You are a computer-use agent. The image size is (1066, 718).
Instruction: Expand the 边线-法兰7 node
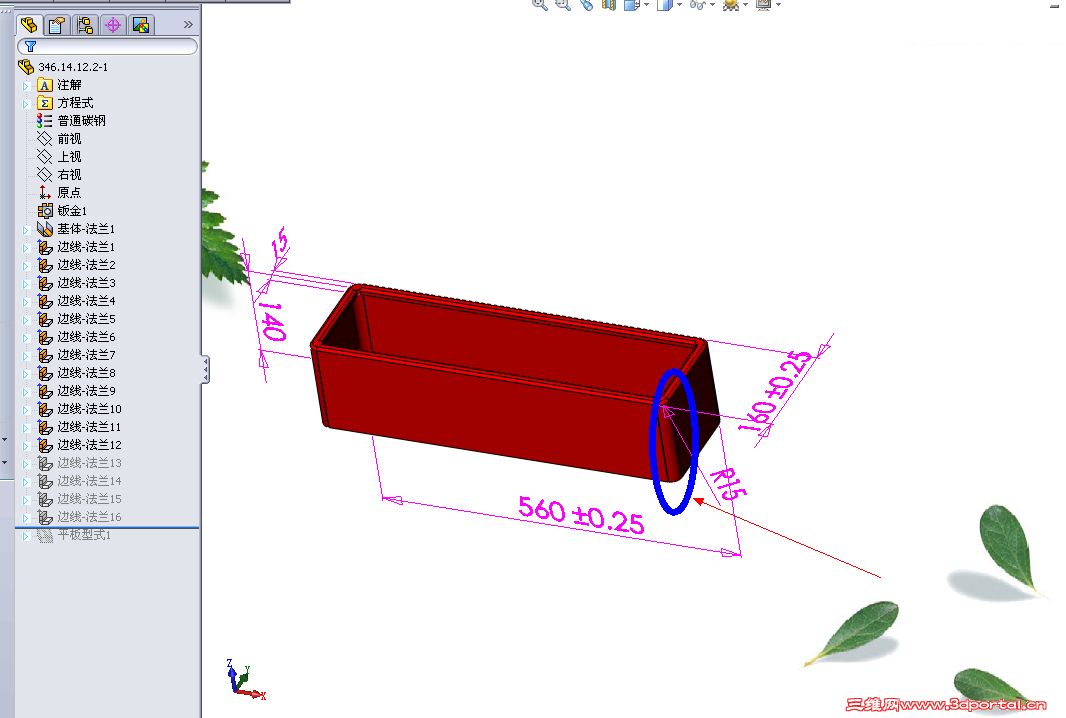[x=26, y=356]
